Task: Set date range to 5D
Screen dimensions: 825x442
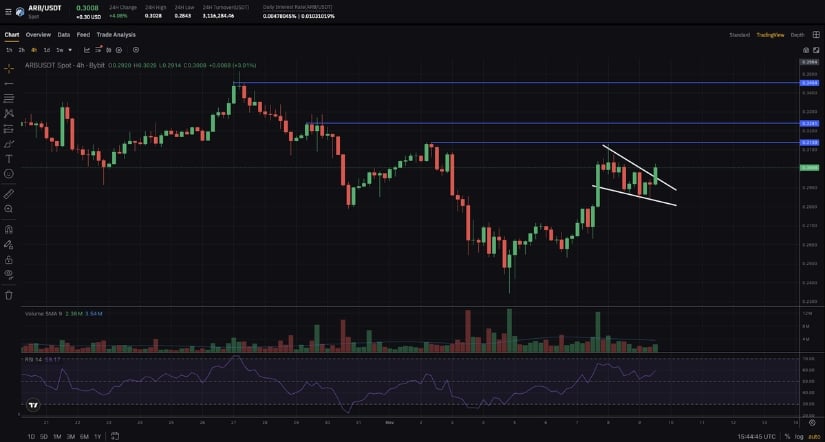Action: (x=44, y=436)
